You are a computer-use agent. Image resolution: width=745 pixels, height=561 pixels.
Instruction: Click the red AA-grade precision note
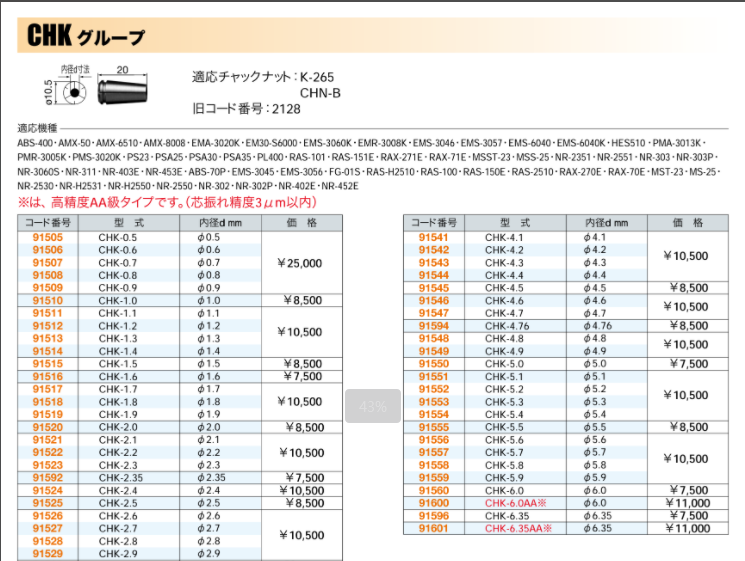167,202
